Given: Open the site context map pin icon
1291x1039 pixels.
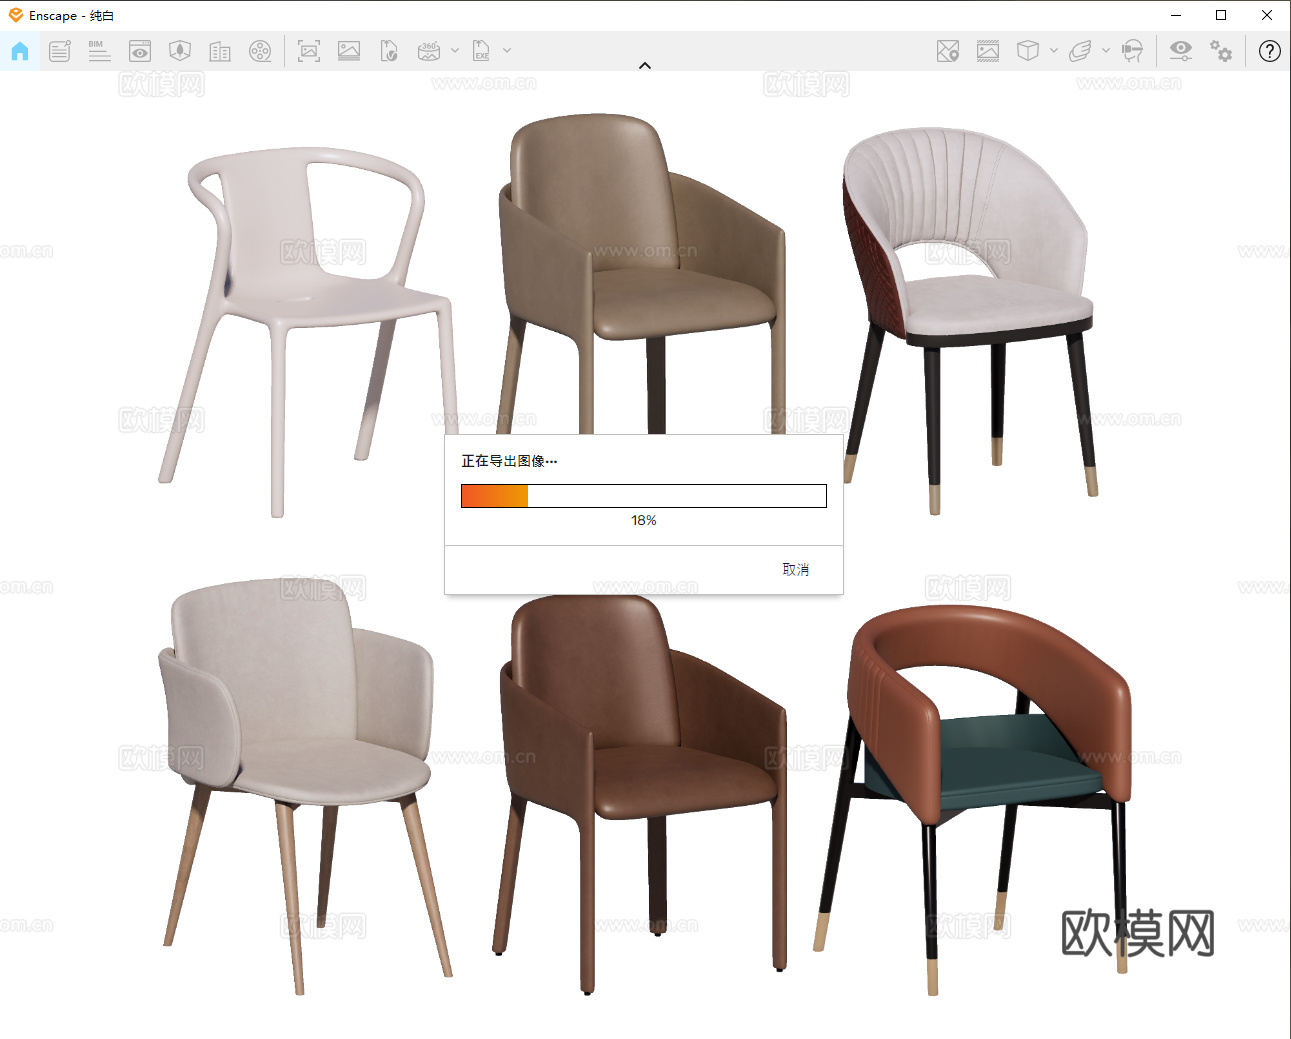Looking at the screenshot, I should tap(948, 51).
